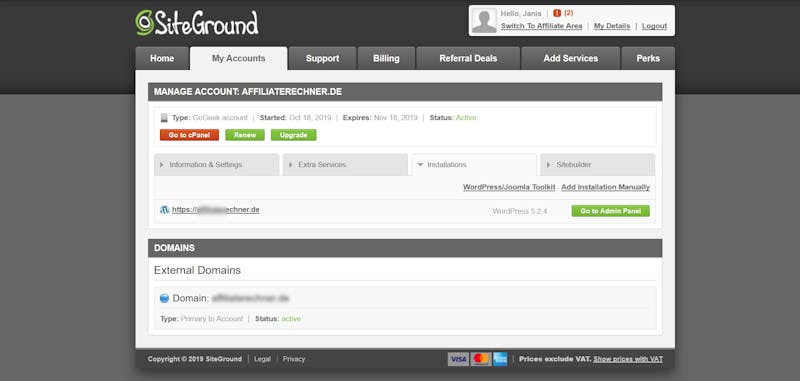This screenshot has width=800, height=381.
Task: Click the SiteGround logo
Action: coord(197,22)
